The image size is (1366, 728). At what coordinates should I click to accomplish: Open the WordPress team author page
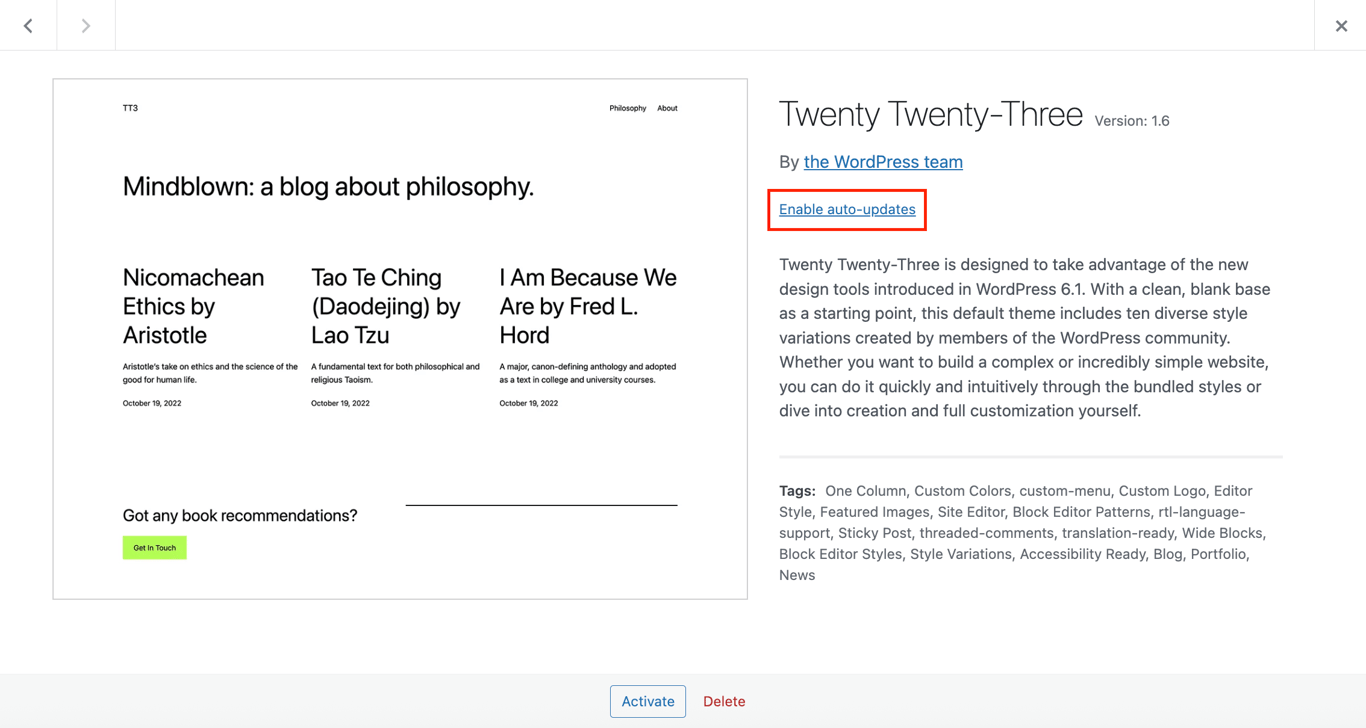(x=883, y=162)
